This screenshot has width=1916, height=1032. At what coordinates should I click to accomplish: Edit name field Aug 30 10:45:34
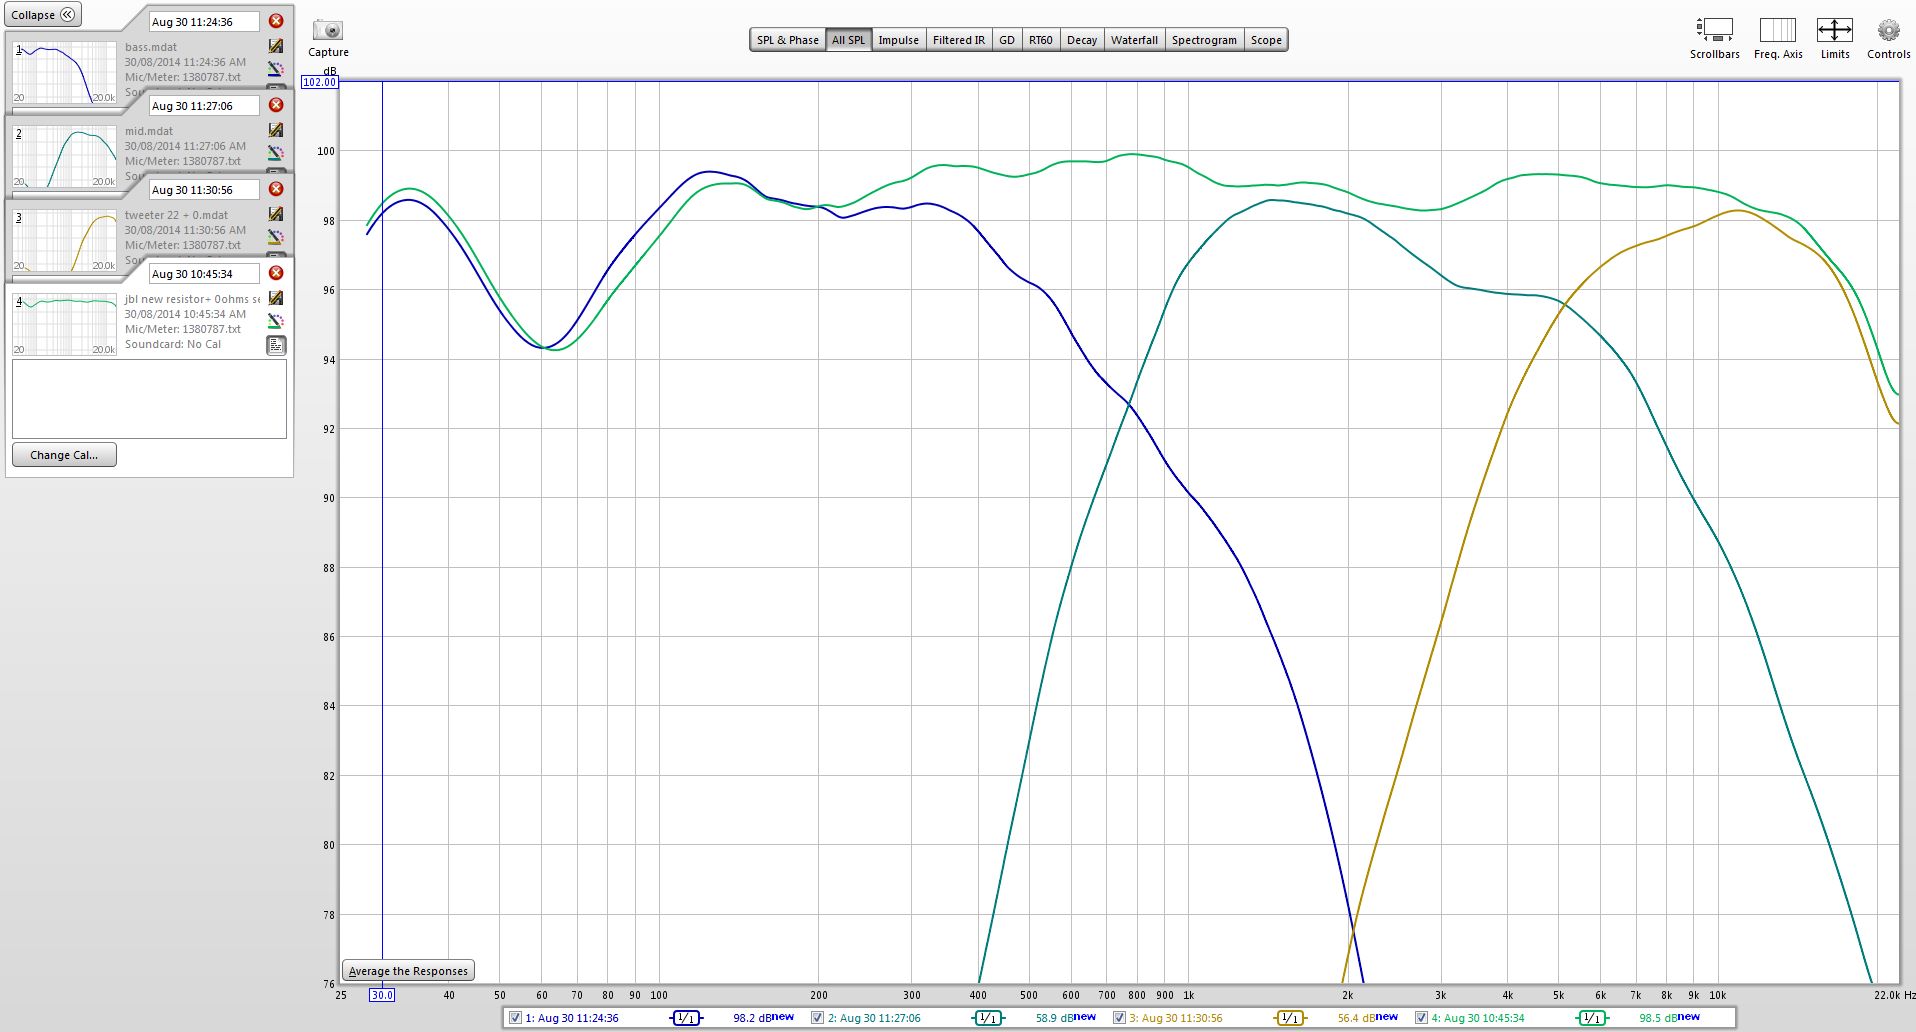(204, 273)
